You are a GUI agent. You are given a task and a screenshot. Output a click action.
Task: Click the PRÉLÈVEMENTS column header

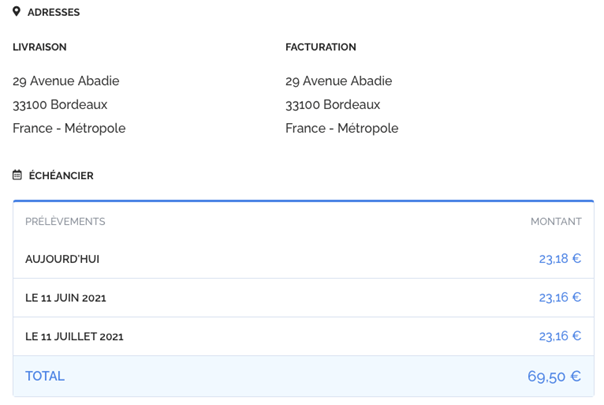tap(65, 221)
